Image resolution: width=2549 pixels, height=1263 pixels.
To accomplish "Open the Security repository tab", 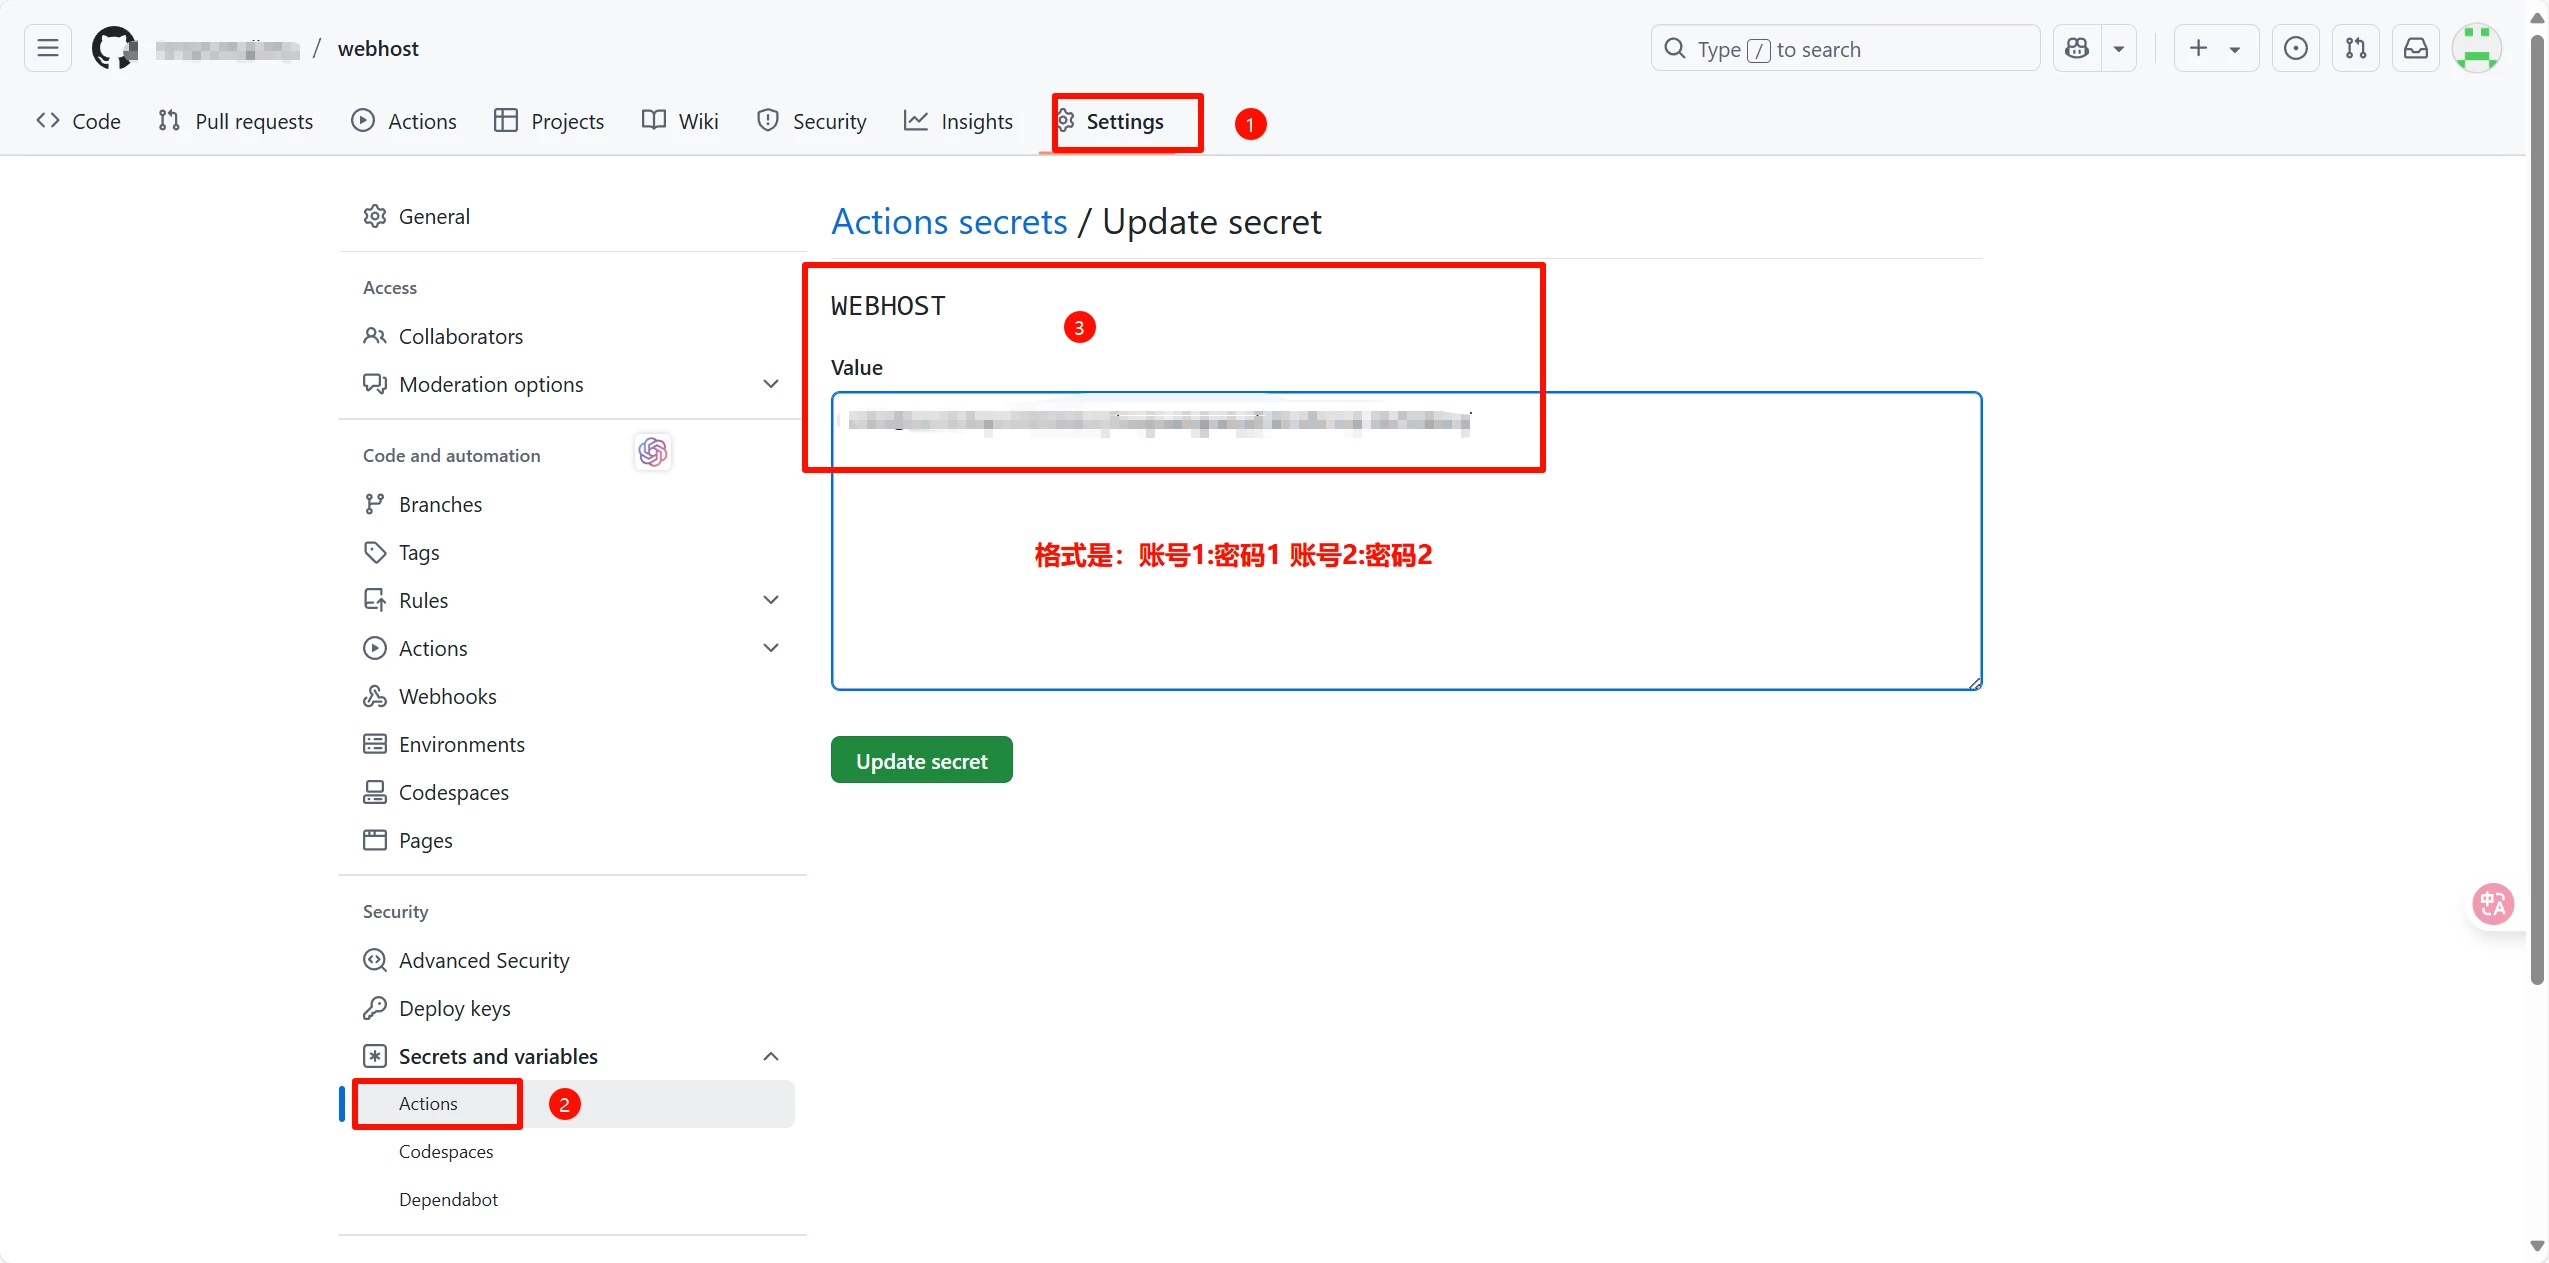I will [811, 121].
